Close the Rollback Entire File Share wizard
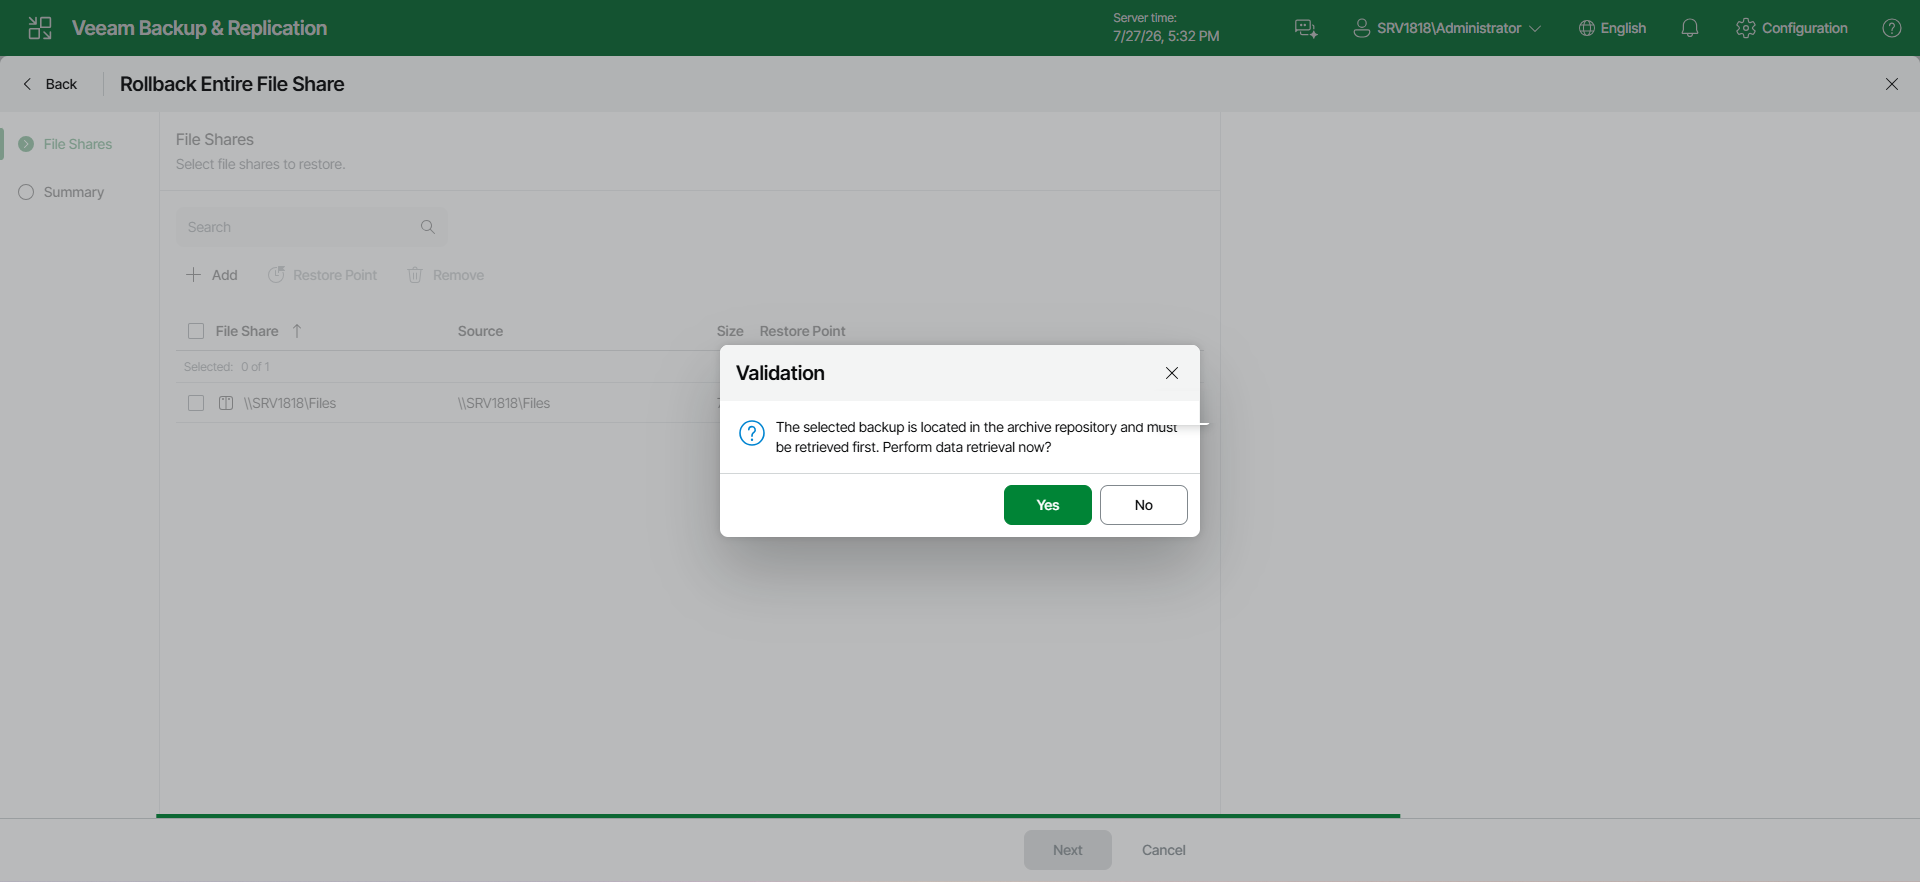1920x882 pixels. pos(1892,84)
